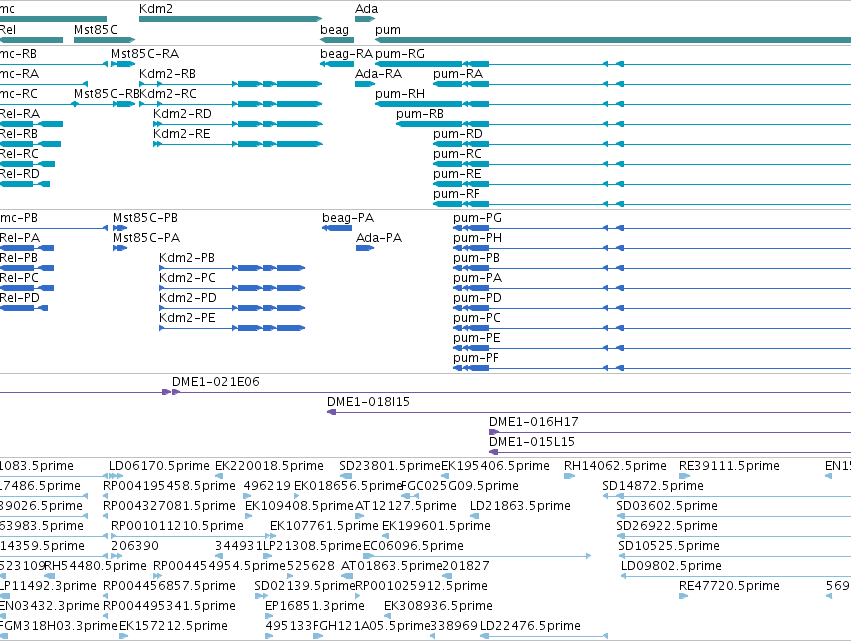Viewport: 851px width, 641px height.
Task: Click the pum-RF transcript label
Action: tap(456, 194)
